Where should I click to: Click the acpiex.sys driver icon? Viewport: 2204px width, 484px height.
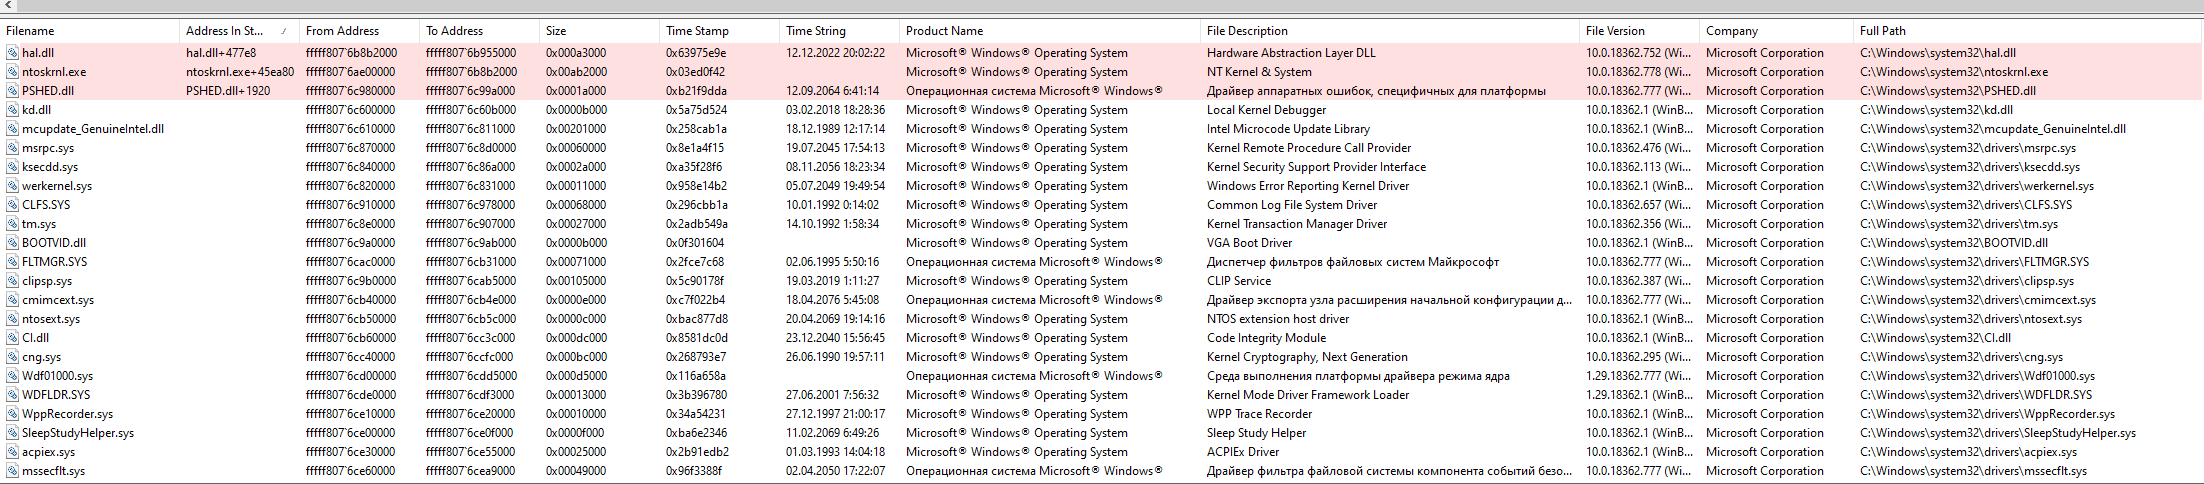(12, 452)
